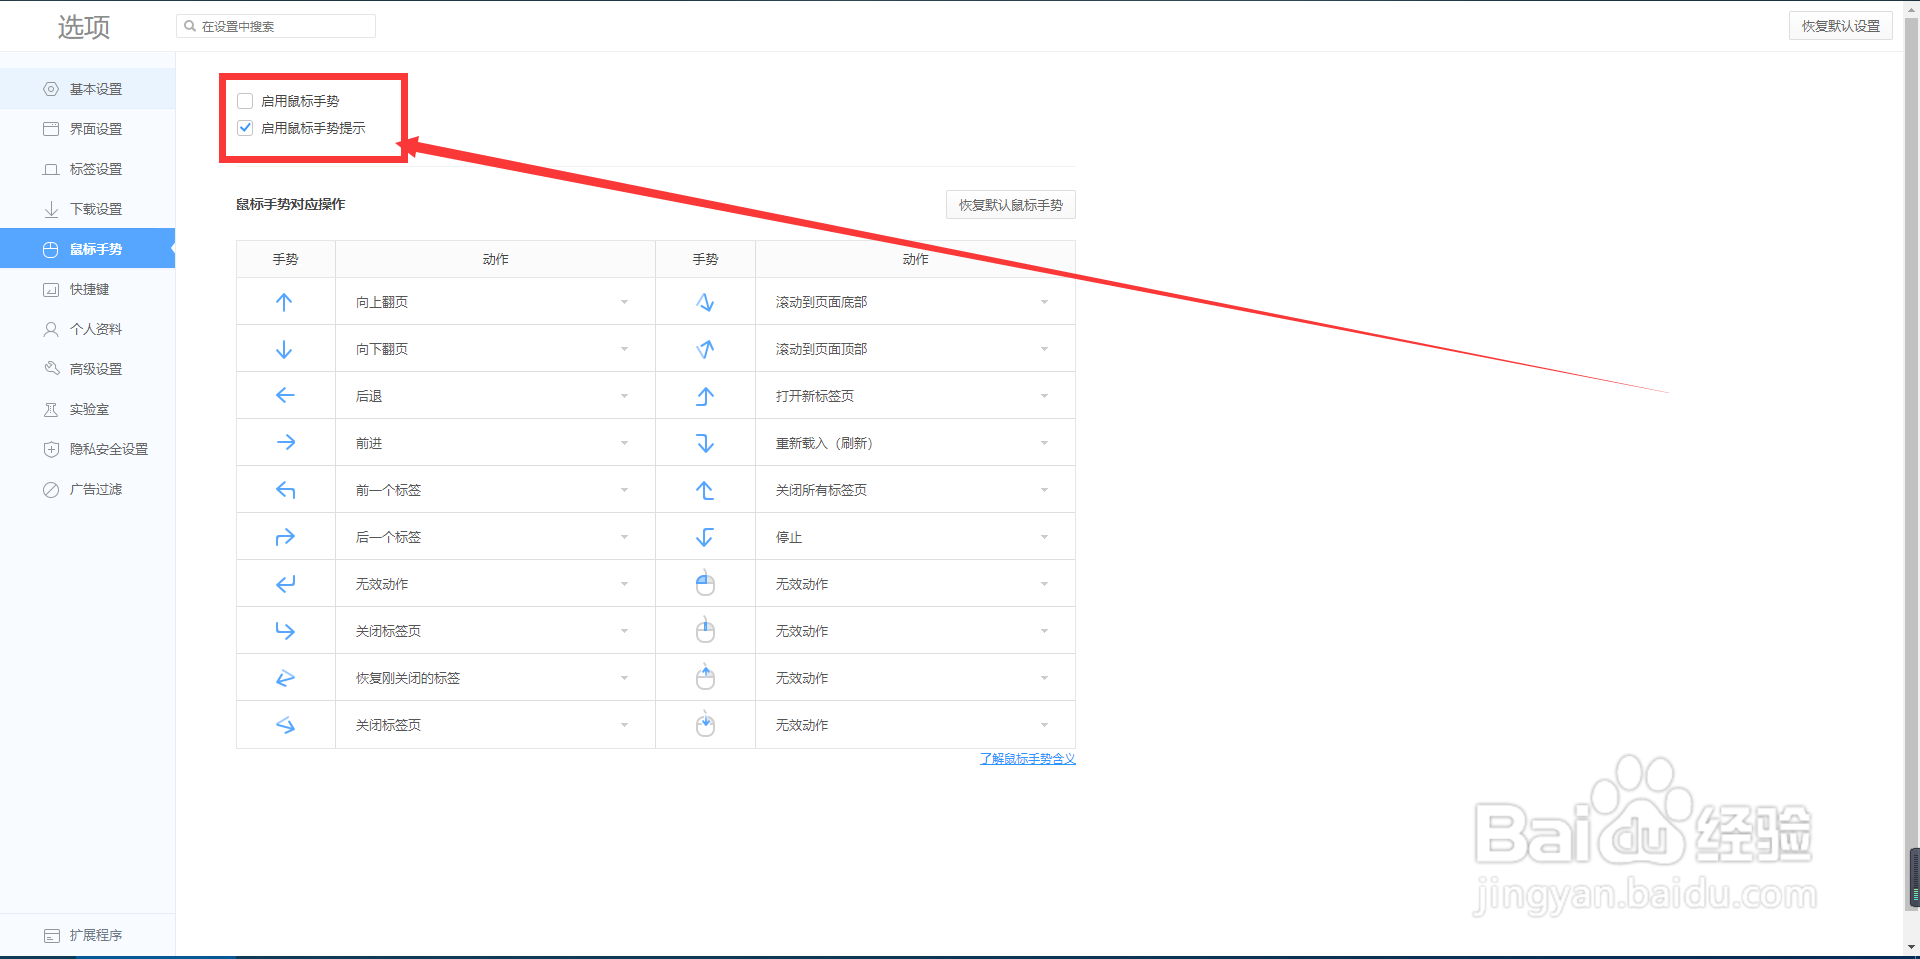Click the 下载设置 download icon

pos(51,209)
